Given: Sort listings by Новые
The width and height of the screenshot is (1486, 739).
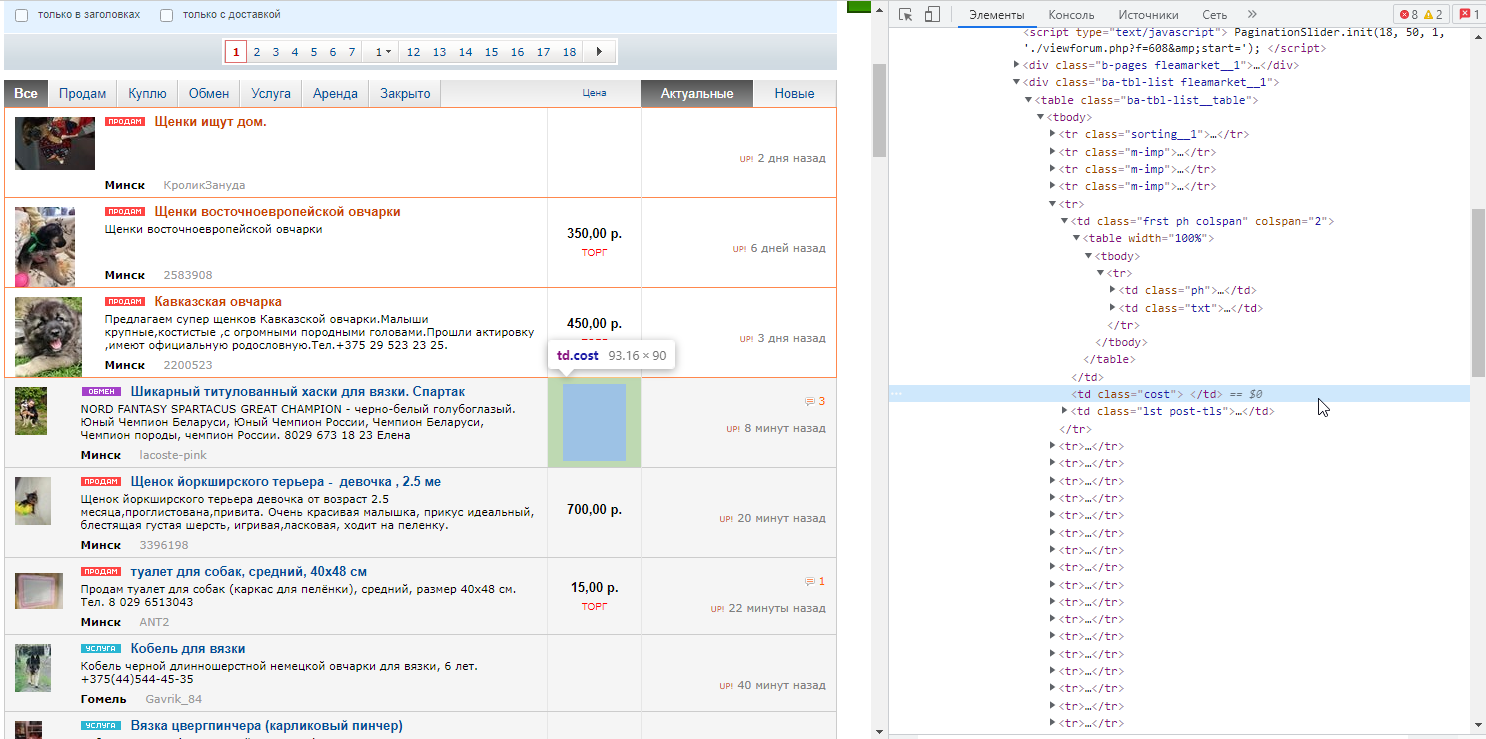Looking at the screenshot, I should pos(794,93).
